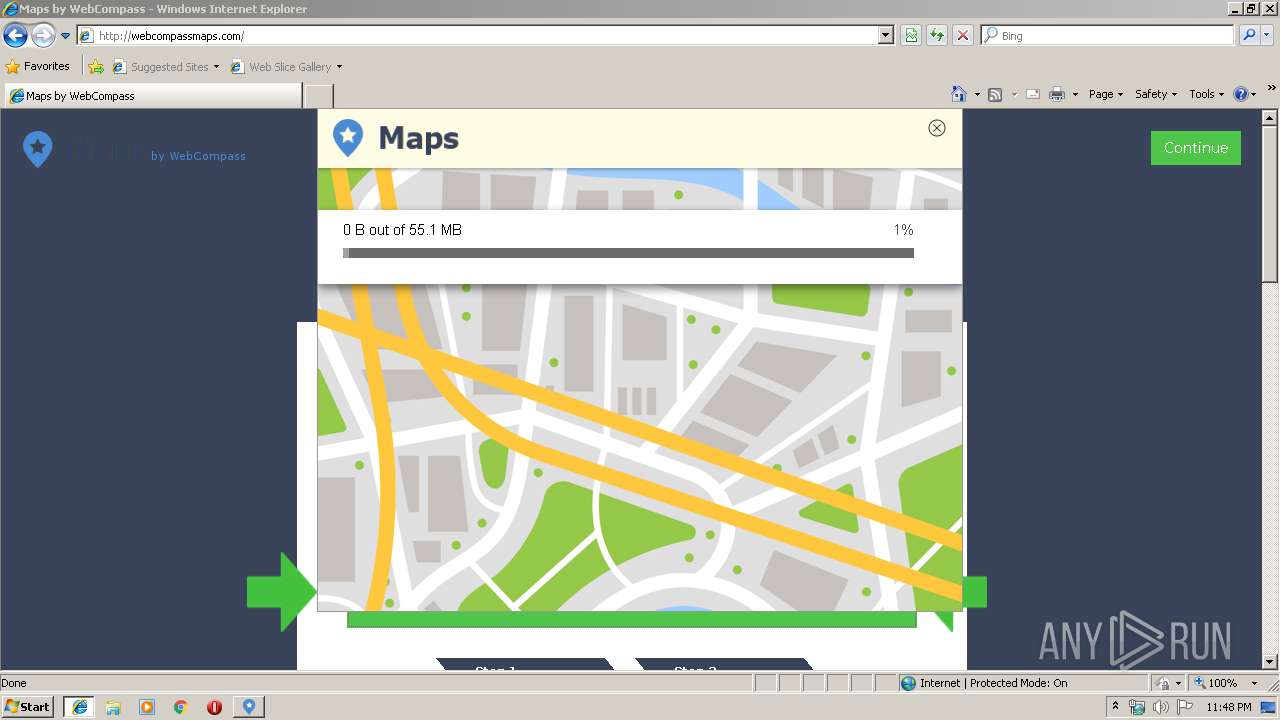Click the Internet Explorer taskbar icon
The image size is (1280, 720).
tap(79, 707)
